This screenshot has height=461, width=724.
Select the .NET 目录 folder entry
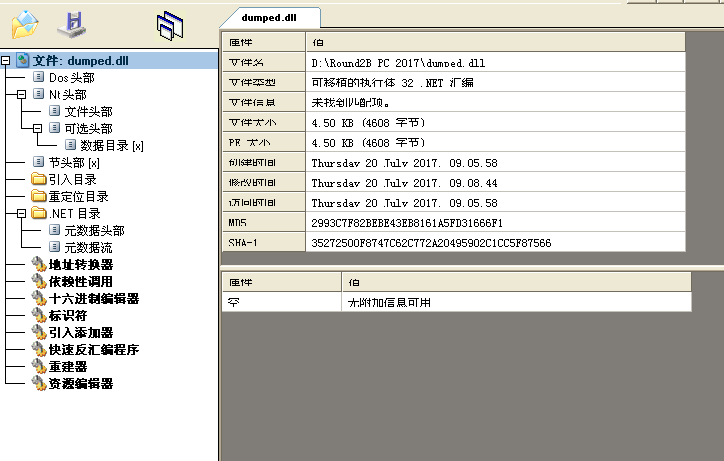click(x=75, y=213)
